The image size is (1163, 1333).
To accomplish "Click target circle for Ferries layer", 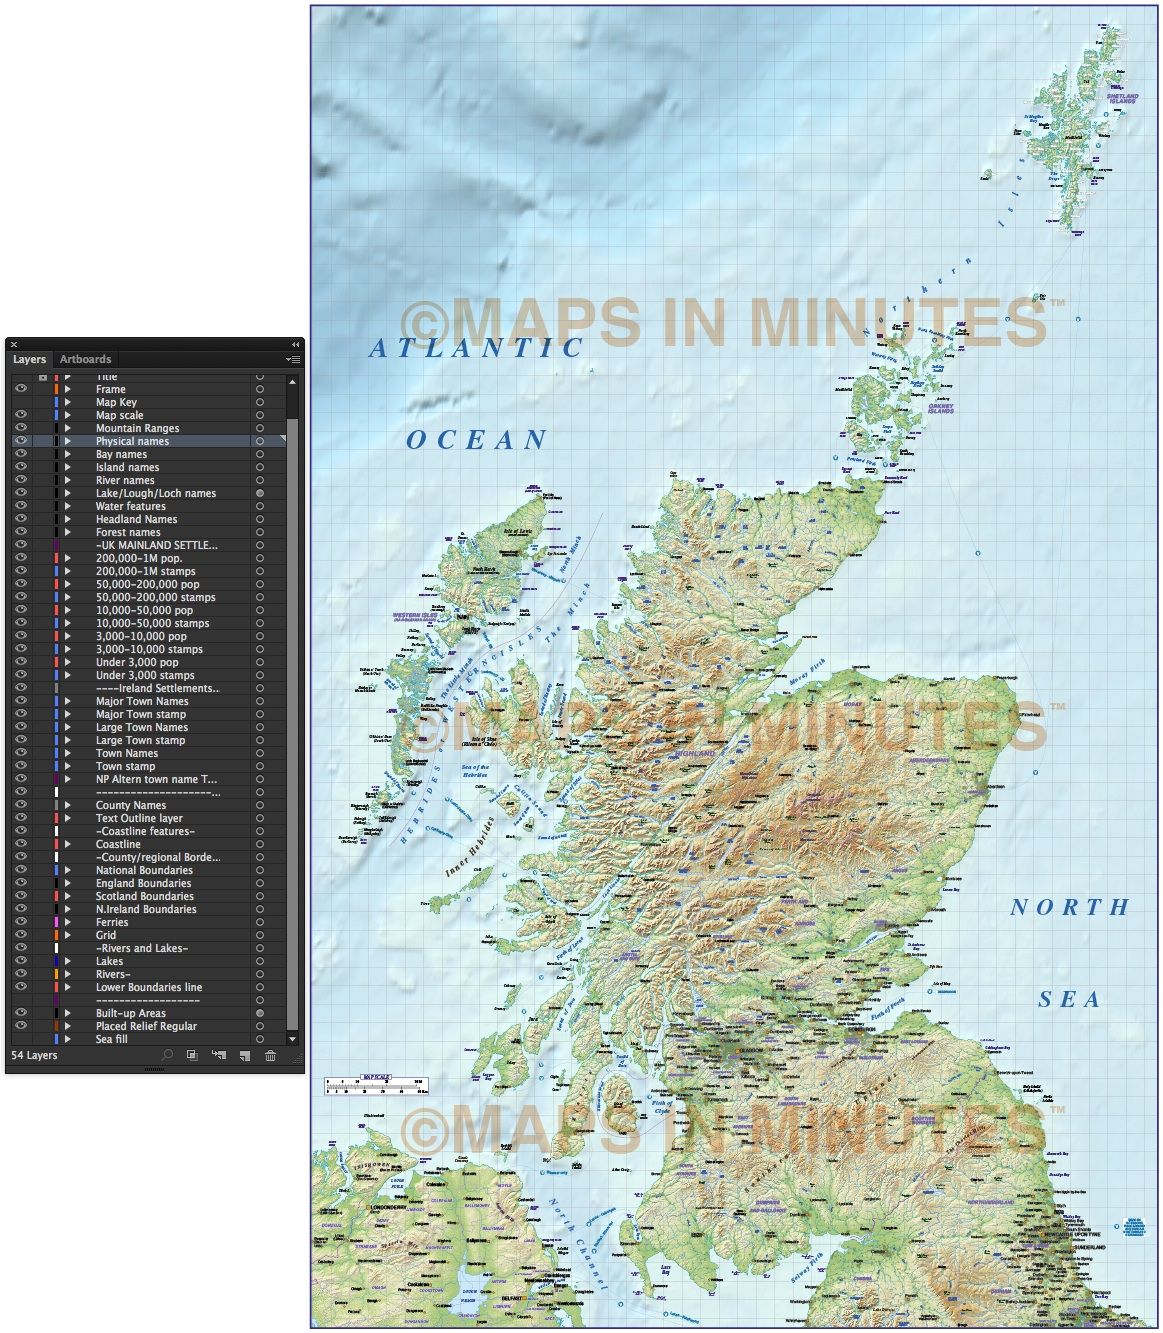I will [260, 922].
